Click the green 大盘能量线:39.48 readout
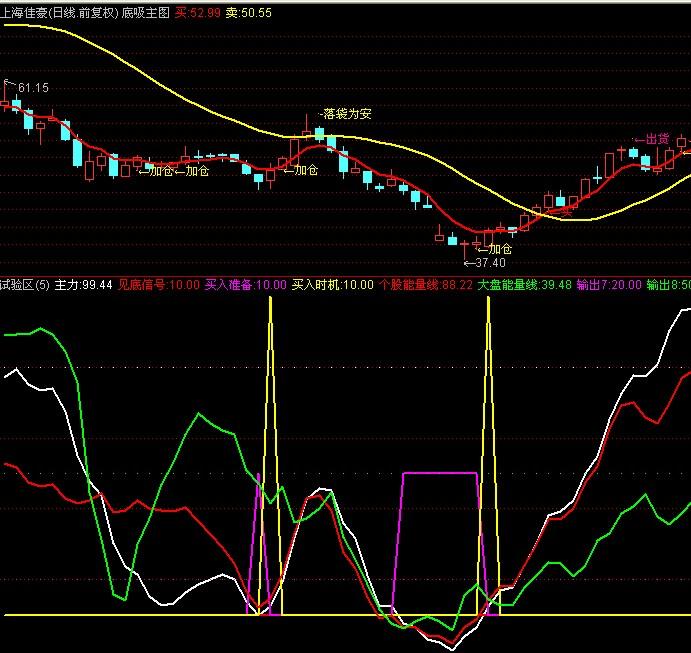The width and height of the screenshot is (691, 653). click(x=524, y=285)
